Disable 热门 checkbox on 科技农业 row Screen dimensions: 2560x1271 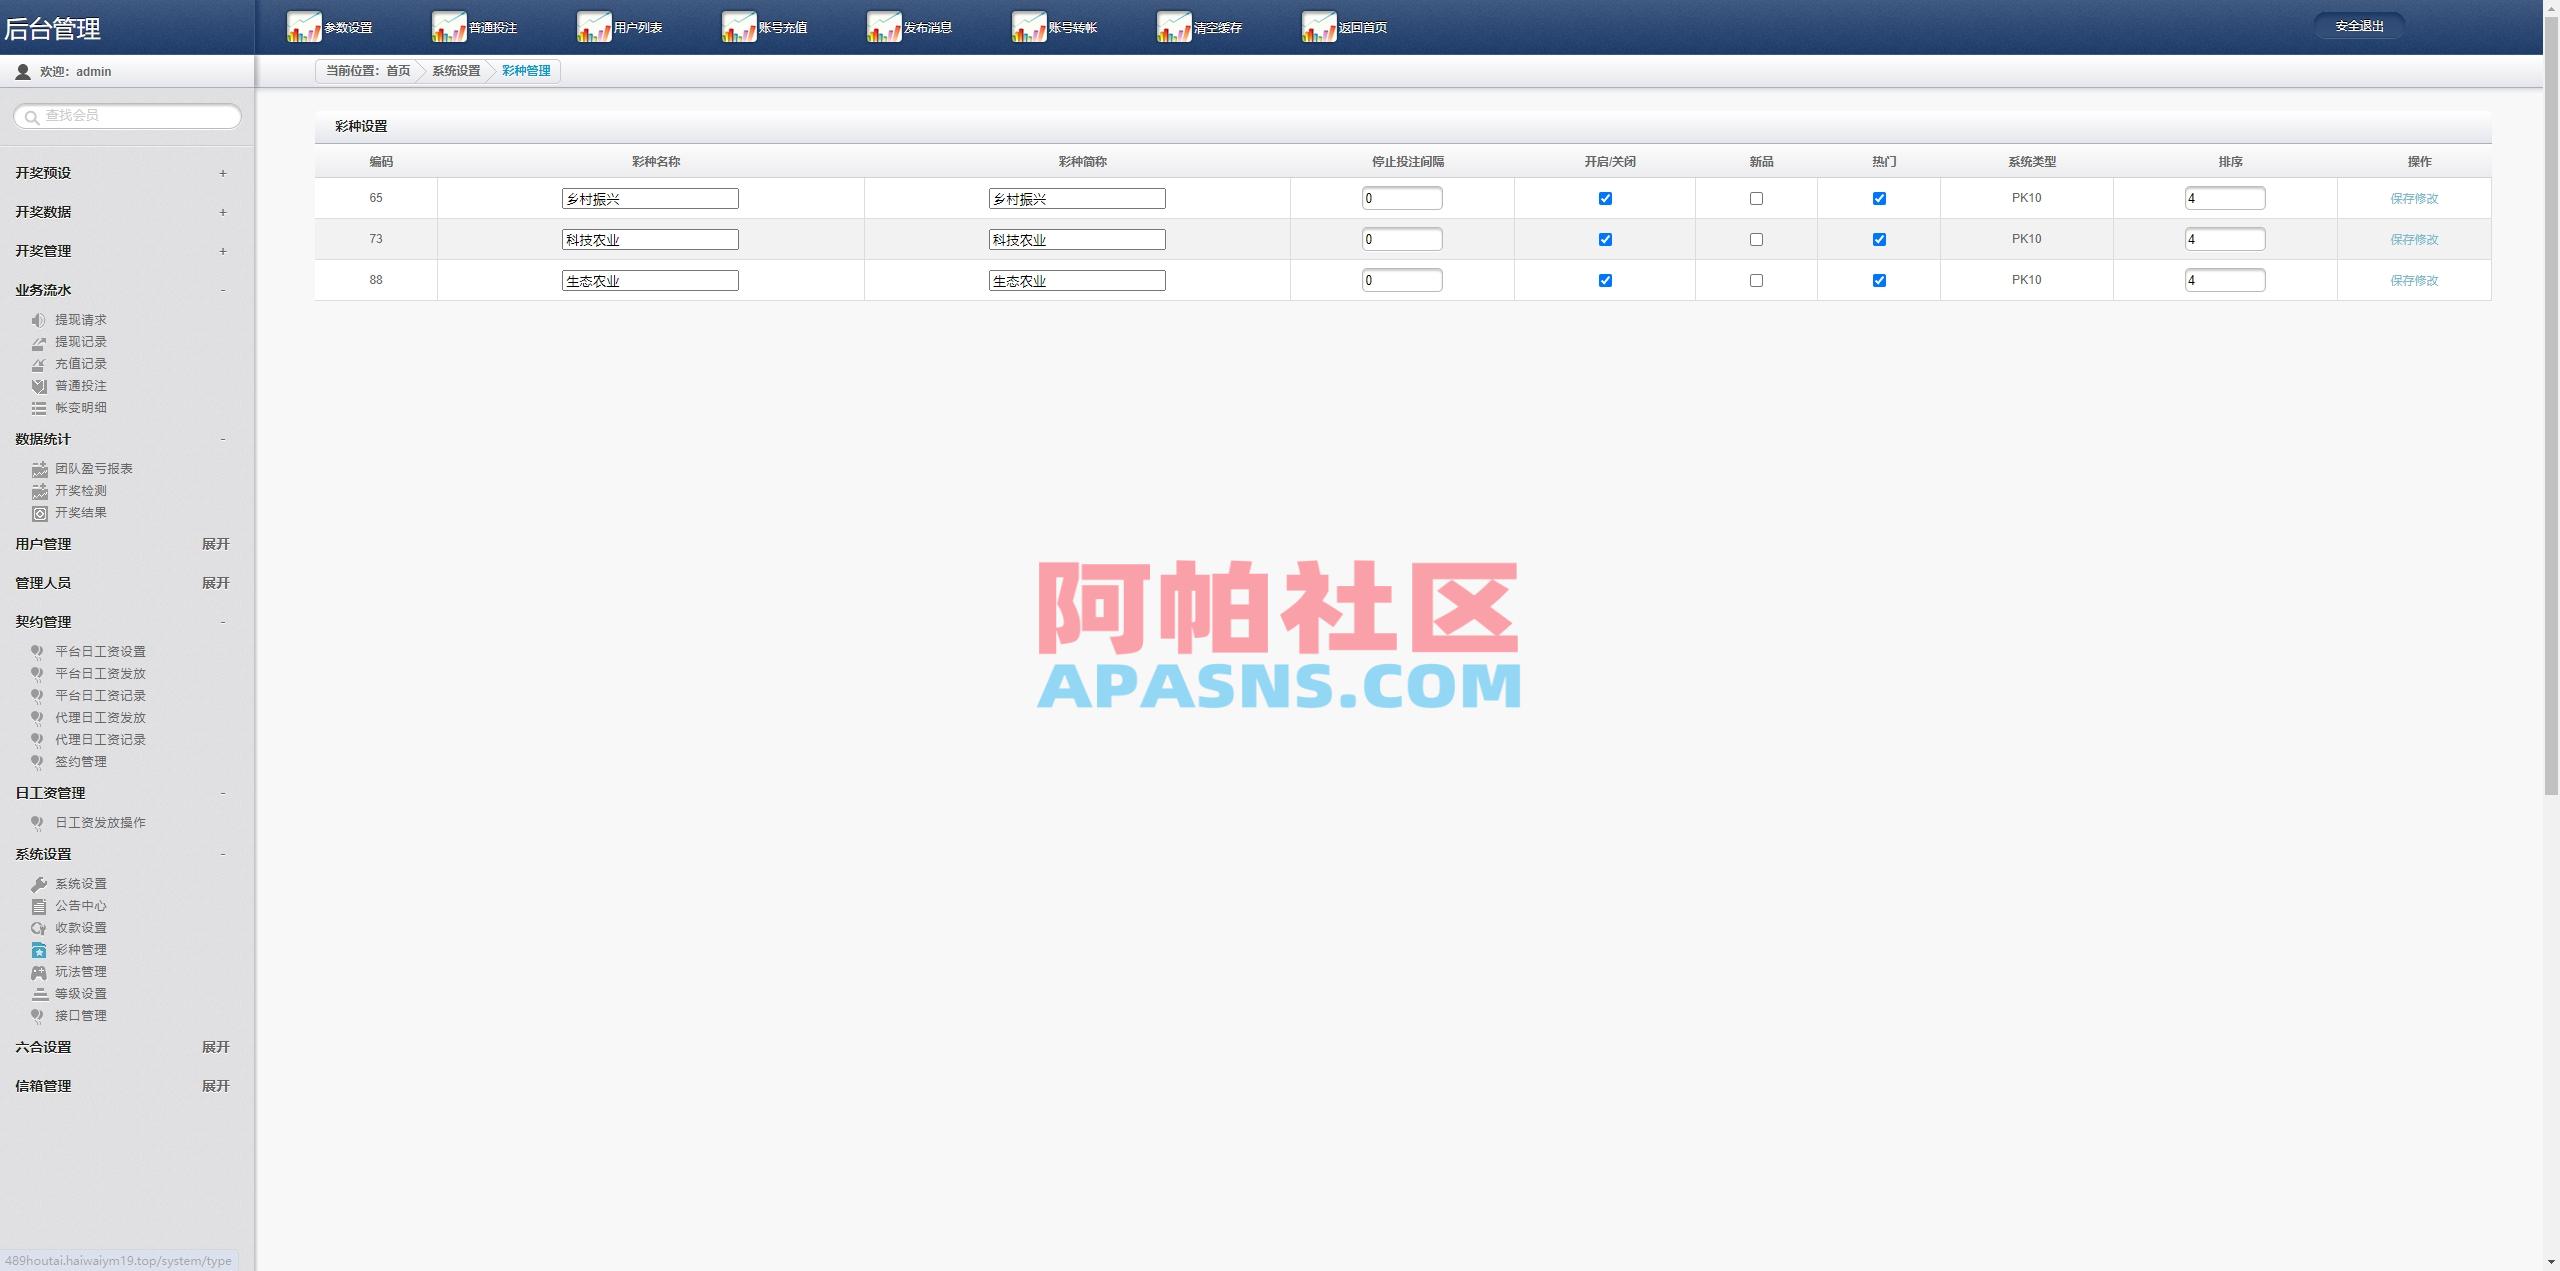click(x=1879, y=239)
